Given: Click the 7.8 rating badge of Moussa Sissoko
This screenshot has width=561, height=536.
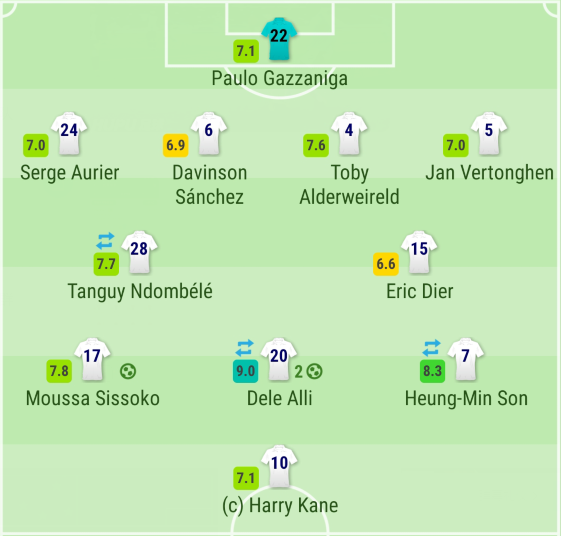Looking at the screenshot, I should point(59,371).
